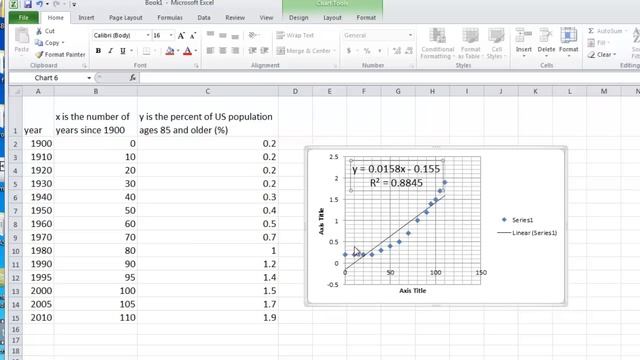640x360 pixels.
Task: Click the Center alignment icon
Action: 222,51
